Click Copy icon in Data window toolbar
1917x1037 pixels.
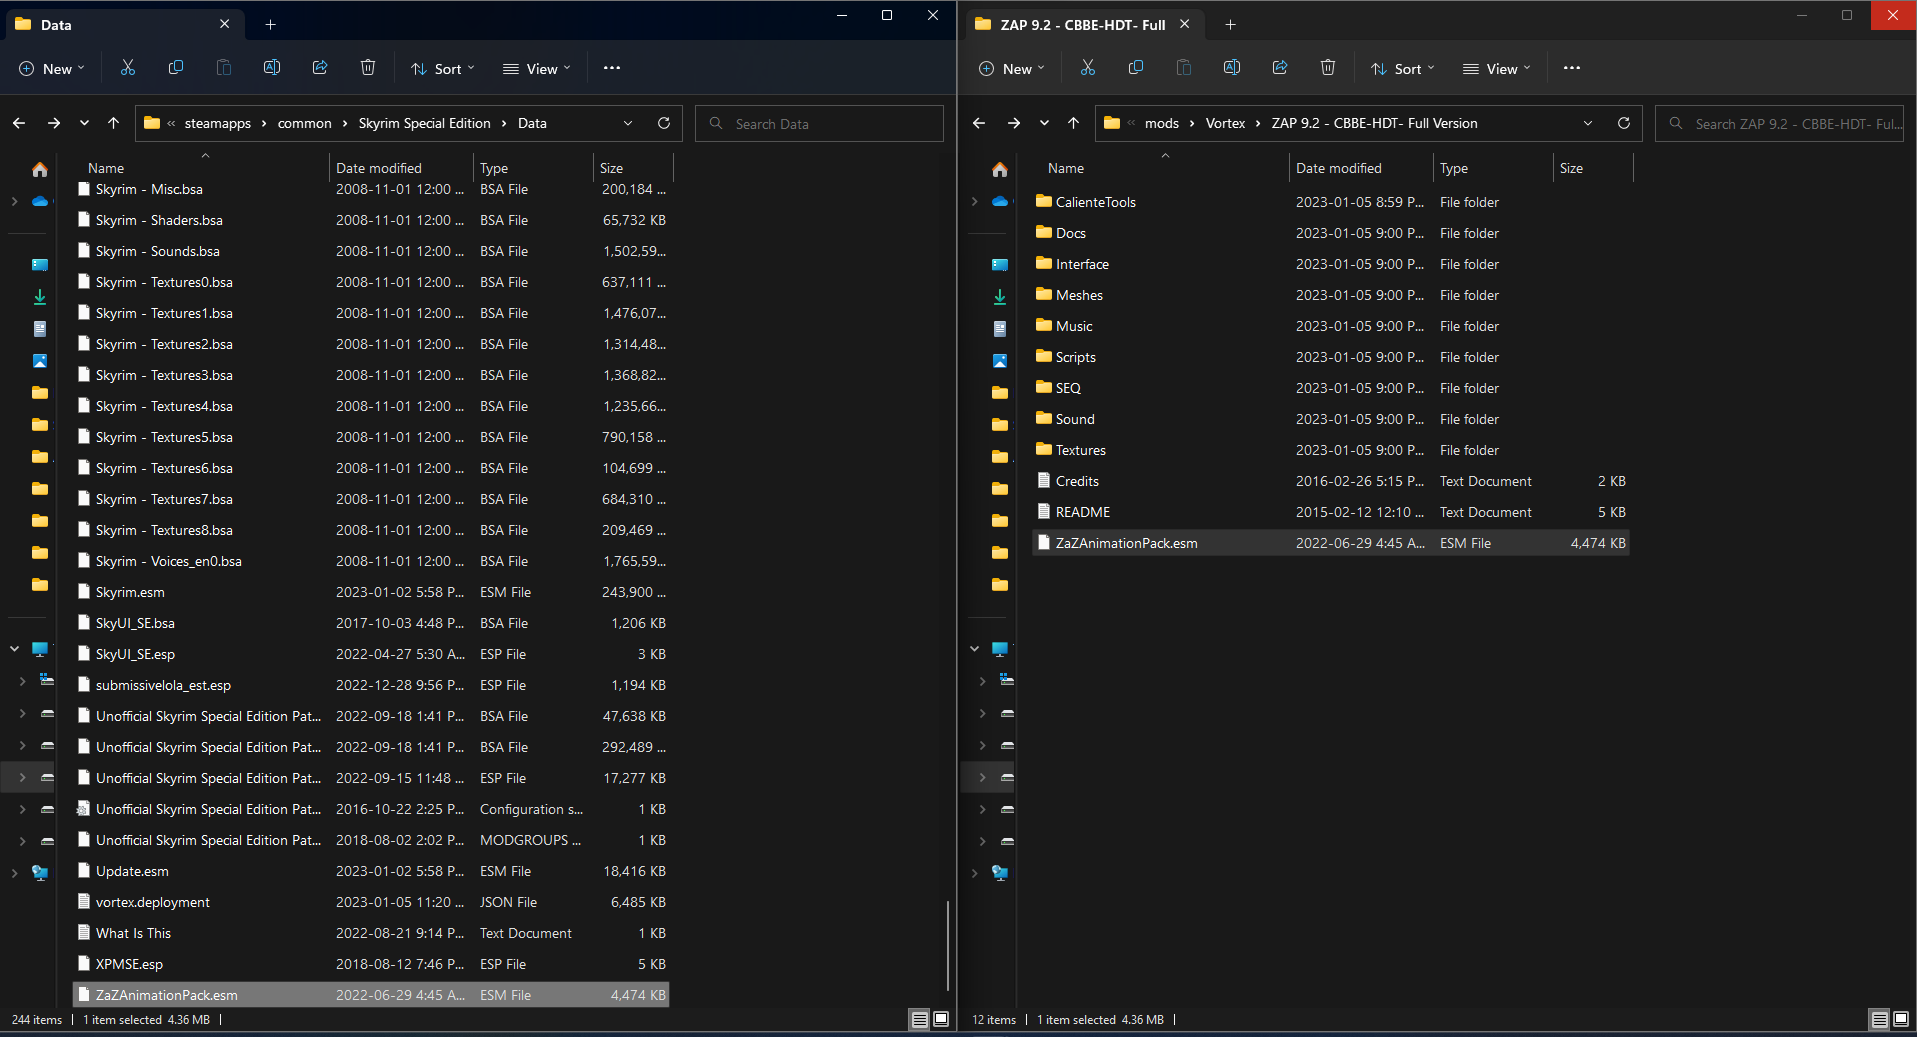tap(176, 68)
